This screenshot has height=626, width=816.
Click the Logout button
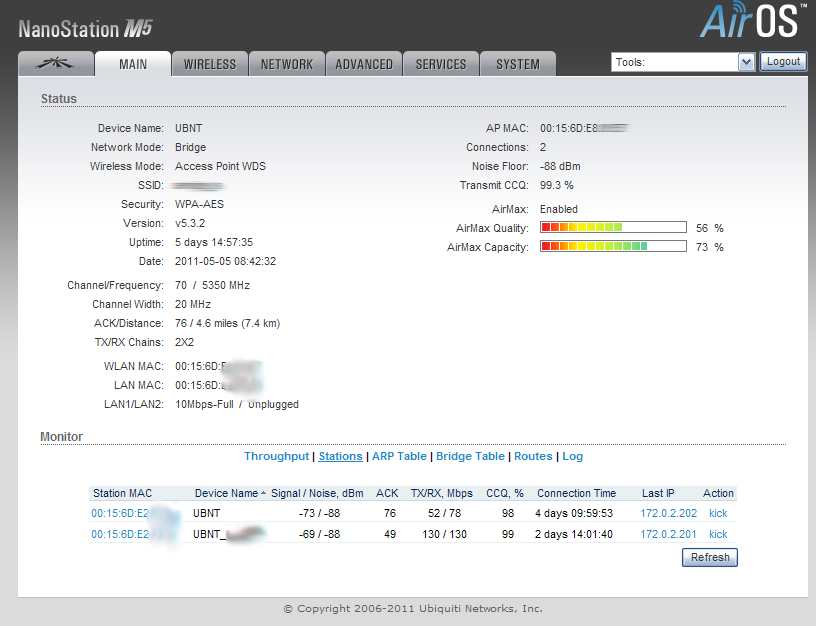[783, 62]
